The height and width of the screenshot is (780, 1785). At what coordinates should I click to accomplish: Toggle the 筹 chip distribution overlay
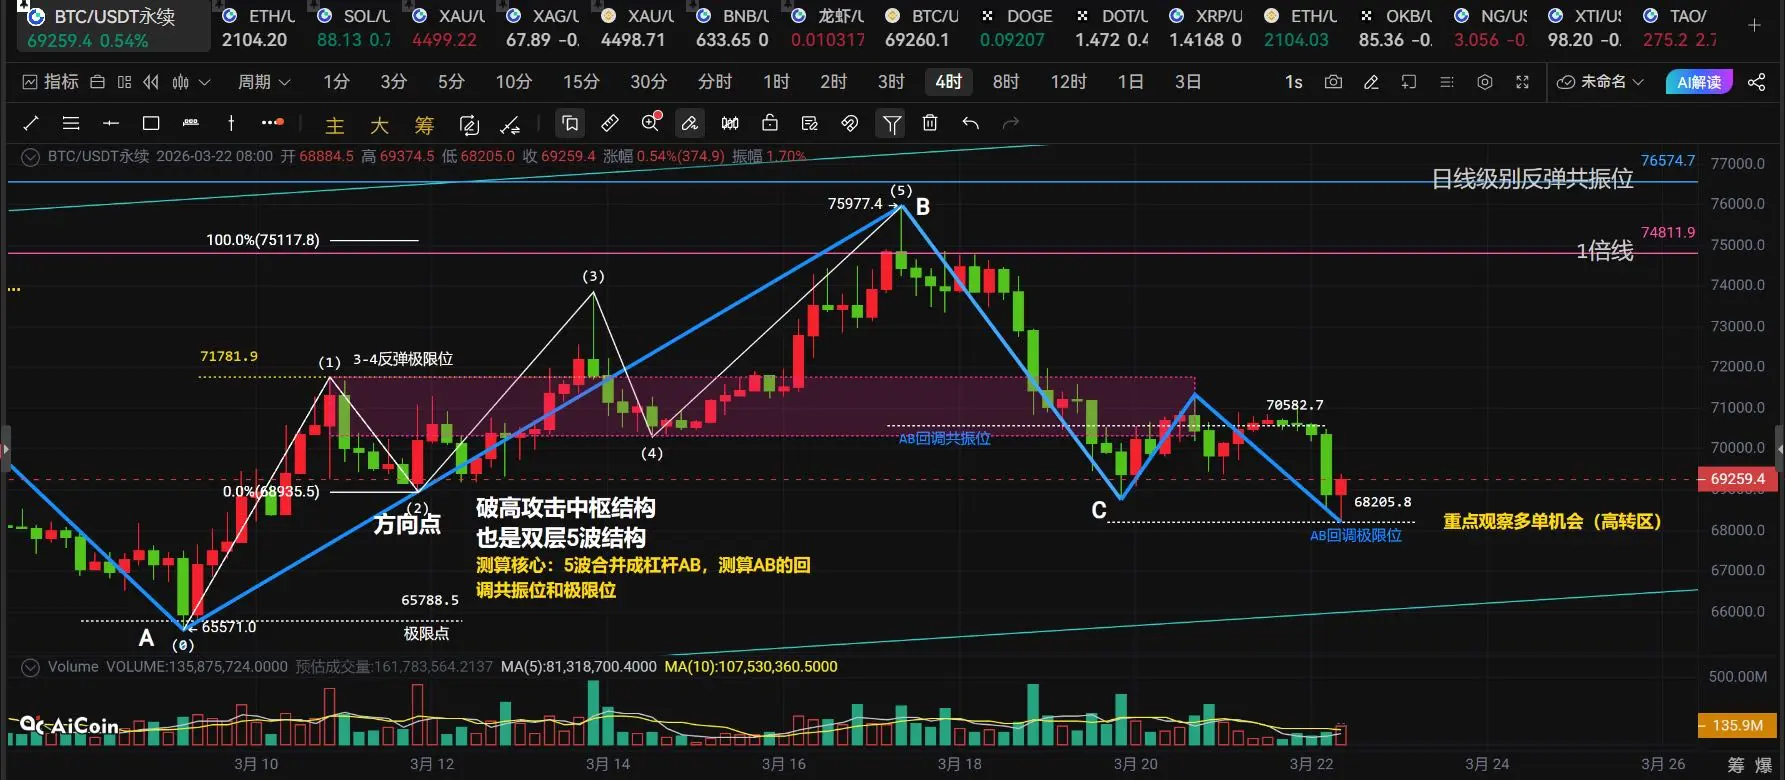point(424,125)
